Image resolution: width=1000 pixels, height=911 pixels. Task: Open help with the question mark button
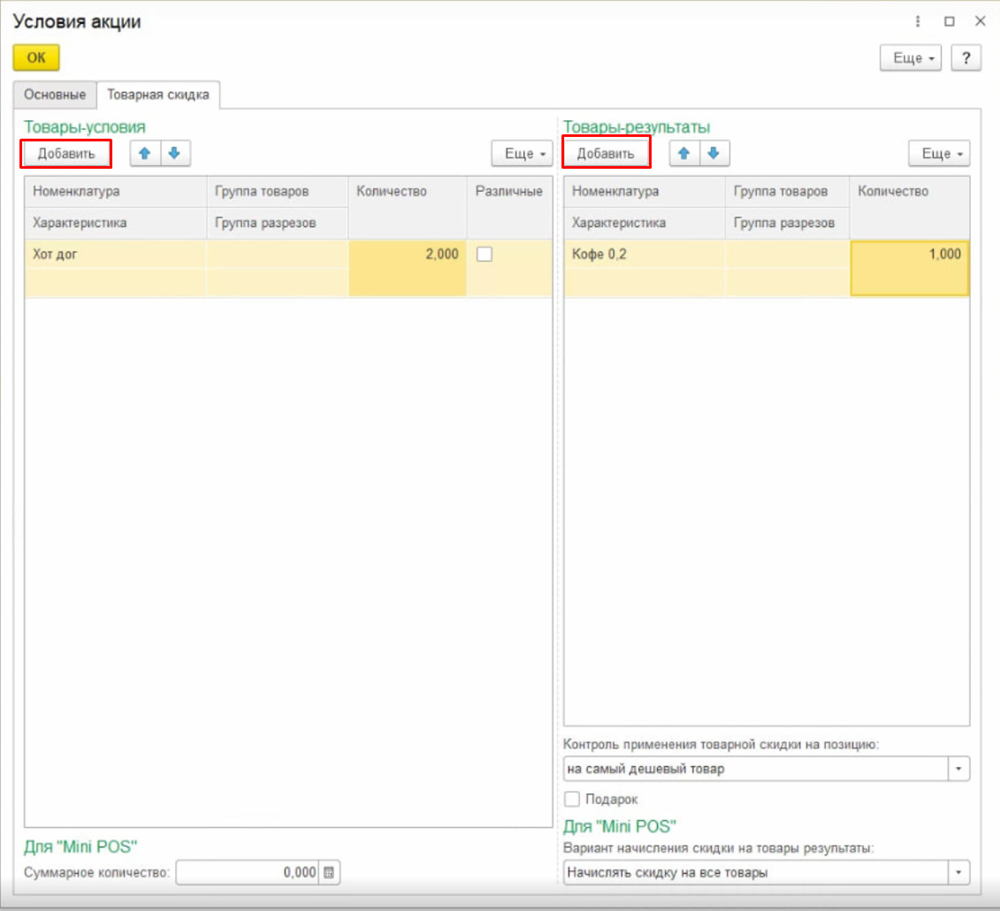pos(965,58)
